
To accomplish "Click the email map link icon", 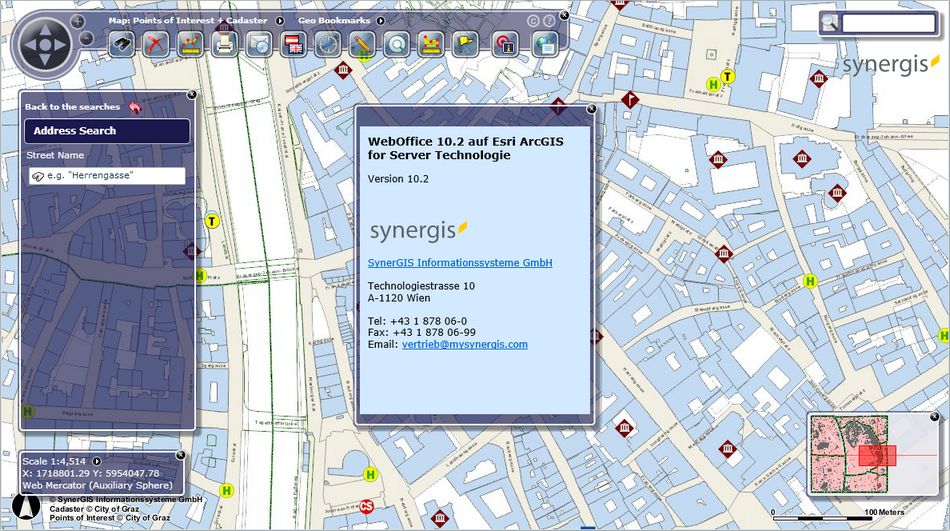I will click(259, 44).
